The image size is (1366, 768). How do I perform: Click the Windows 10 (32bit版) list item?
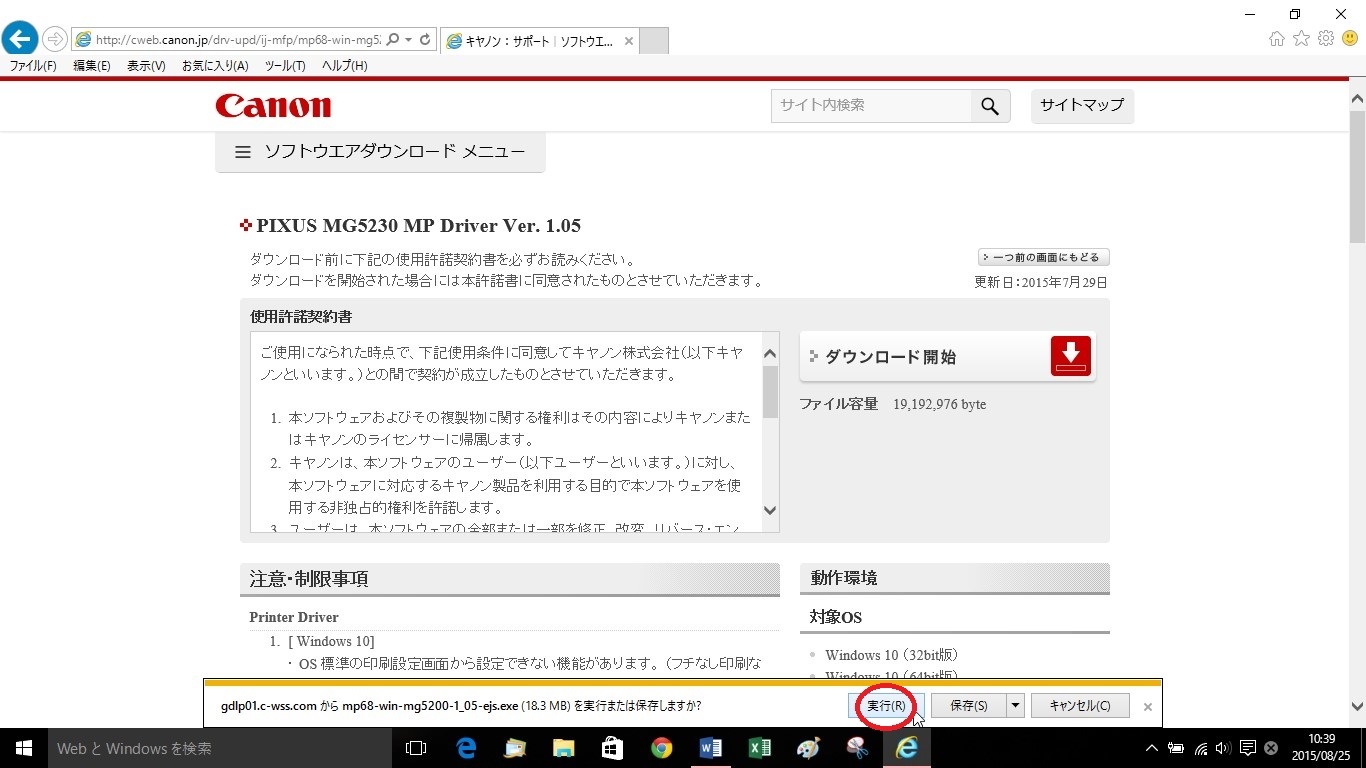pyautogui.click(x=892, y=655)
